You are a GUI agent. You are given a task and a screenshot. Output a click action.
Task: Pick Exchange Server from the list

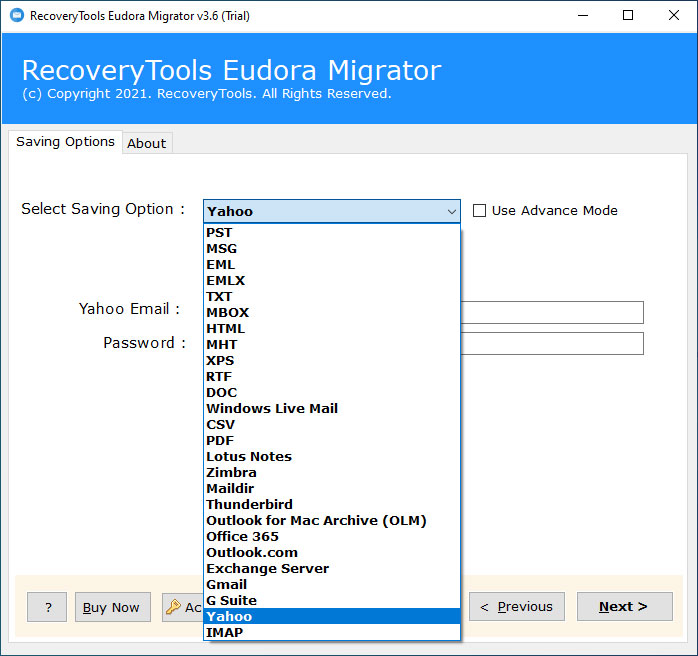coord(332,569)
